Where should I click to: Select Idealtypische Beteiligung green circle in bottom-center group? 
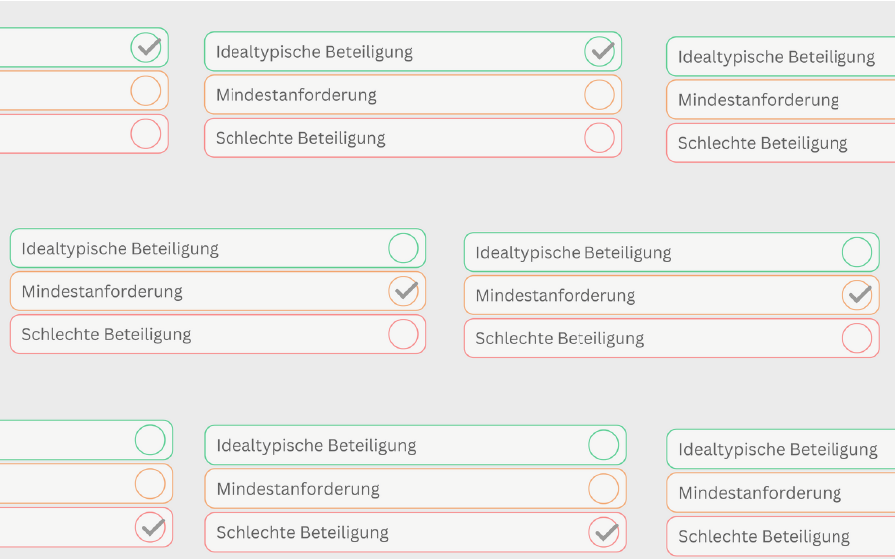click(x=604, y=445)
